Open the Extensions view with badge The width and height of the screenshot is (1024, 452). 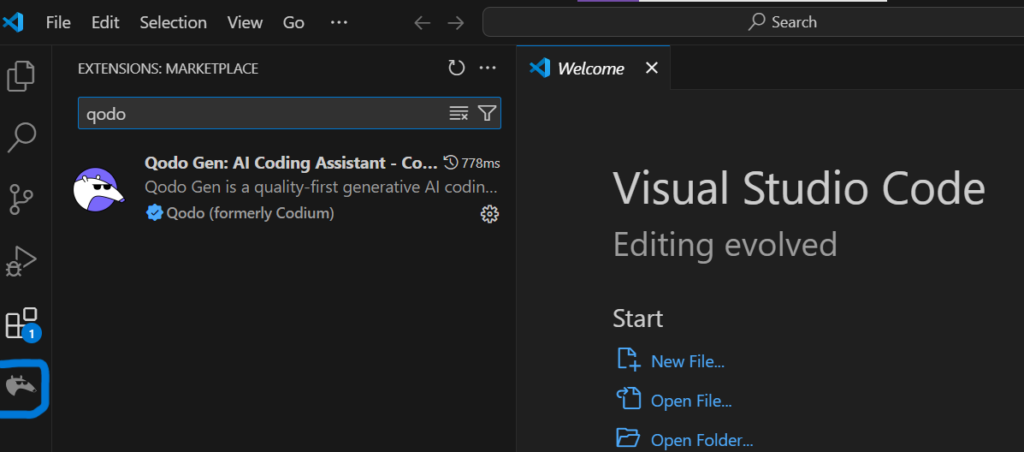(22, 324)
